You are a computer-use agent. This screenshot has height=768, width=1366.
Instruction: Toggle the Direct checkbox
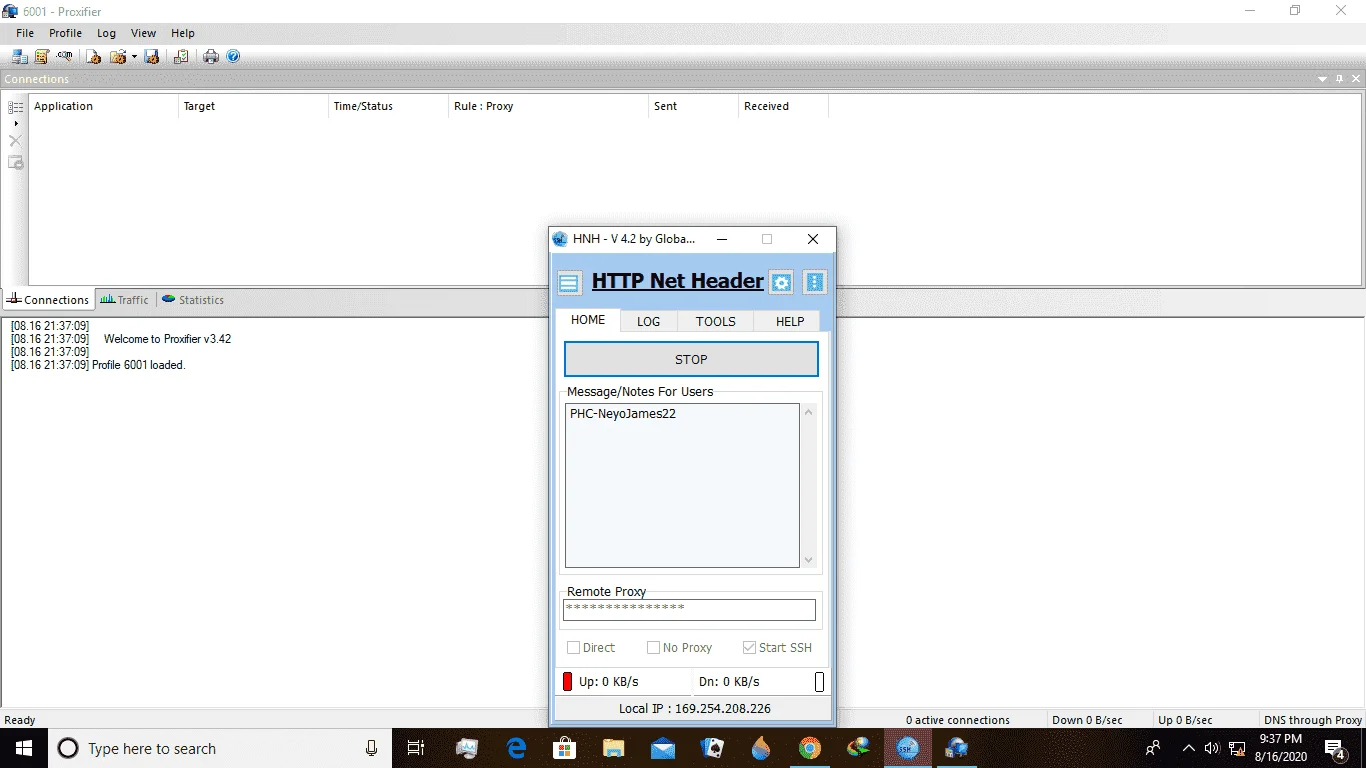pos(574,648)
